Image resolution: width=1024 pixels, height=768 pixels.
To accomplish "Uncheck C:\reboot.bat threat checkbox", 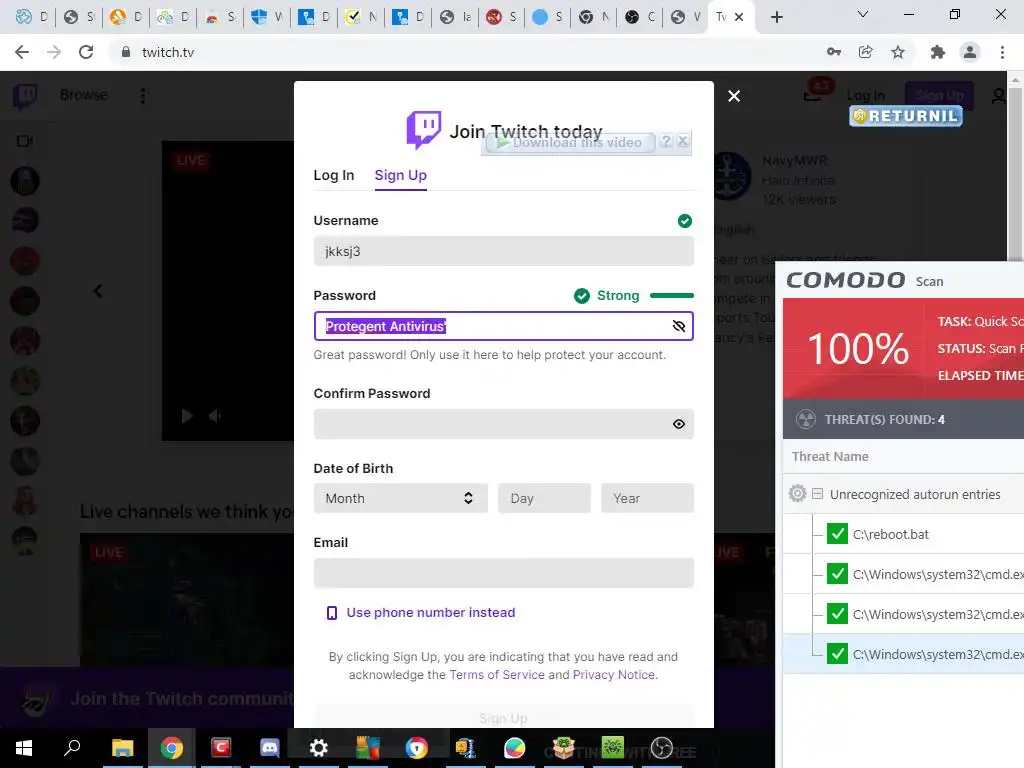I will pos(837,534).
